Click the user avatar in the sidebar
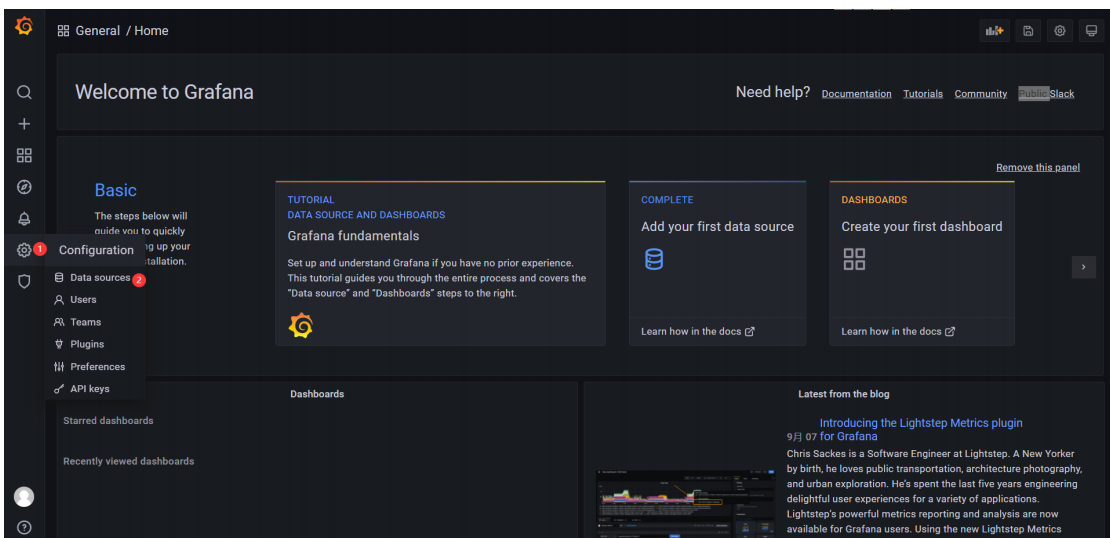The image size is (1110, 538). tap(24, 497)
